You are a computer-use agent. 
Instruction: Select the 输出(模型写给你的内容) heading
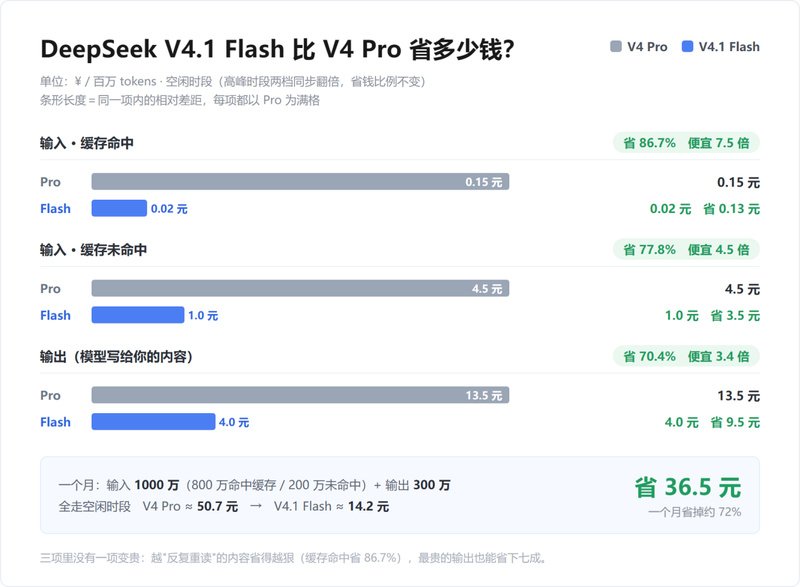[x=116, y=356]
